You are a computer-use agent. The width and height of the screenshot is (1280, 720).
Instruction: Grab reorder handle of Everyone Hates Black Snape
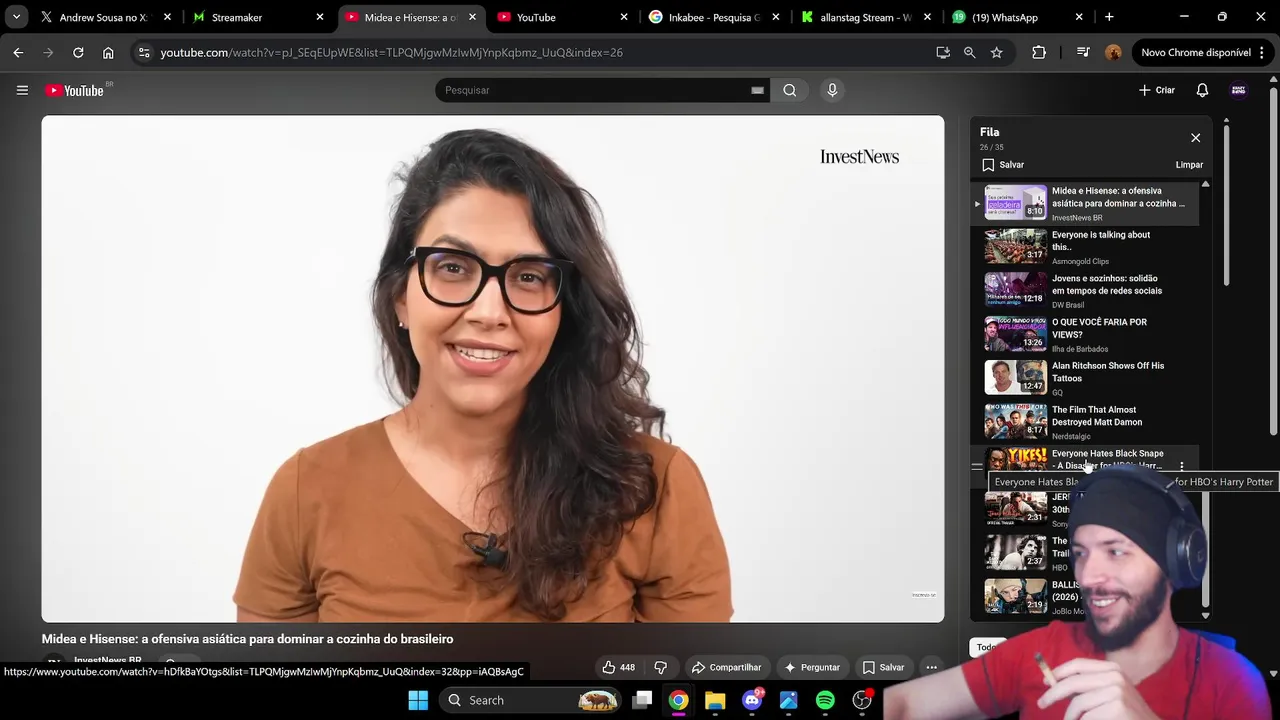tap(977, 467)
